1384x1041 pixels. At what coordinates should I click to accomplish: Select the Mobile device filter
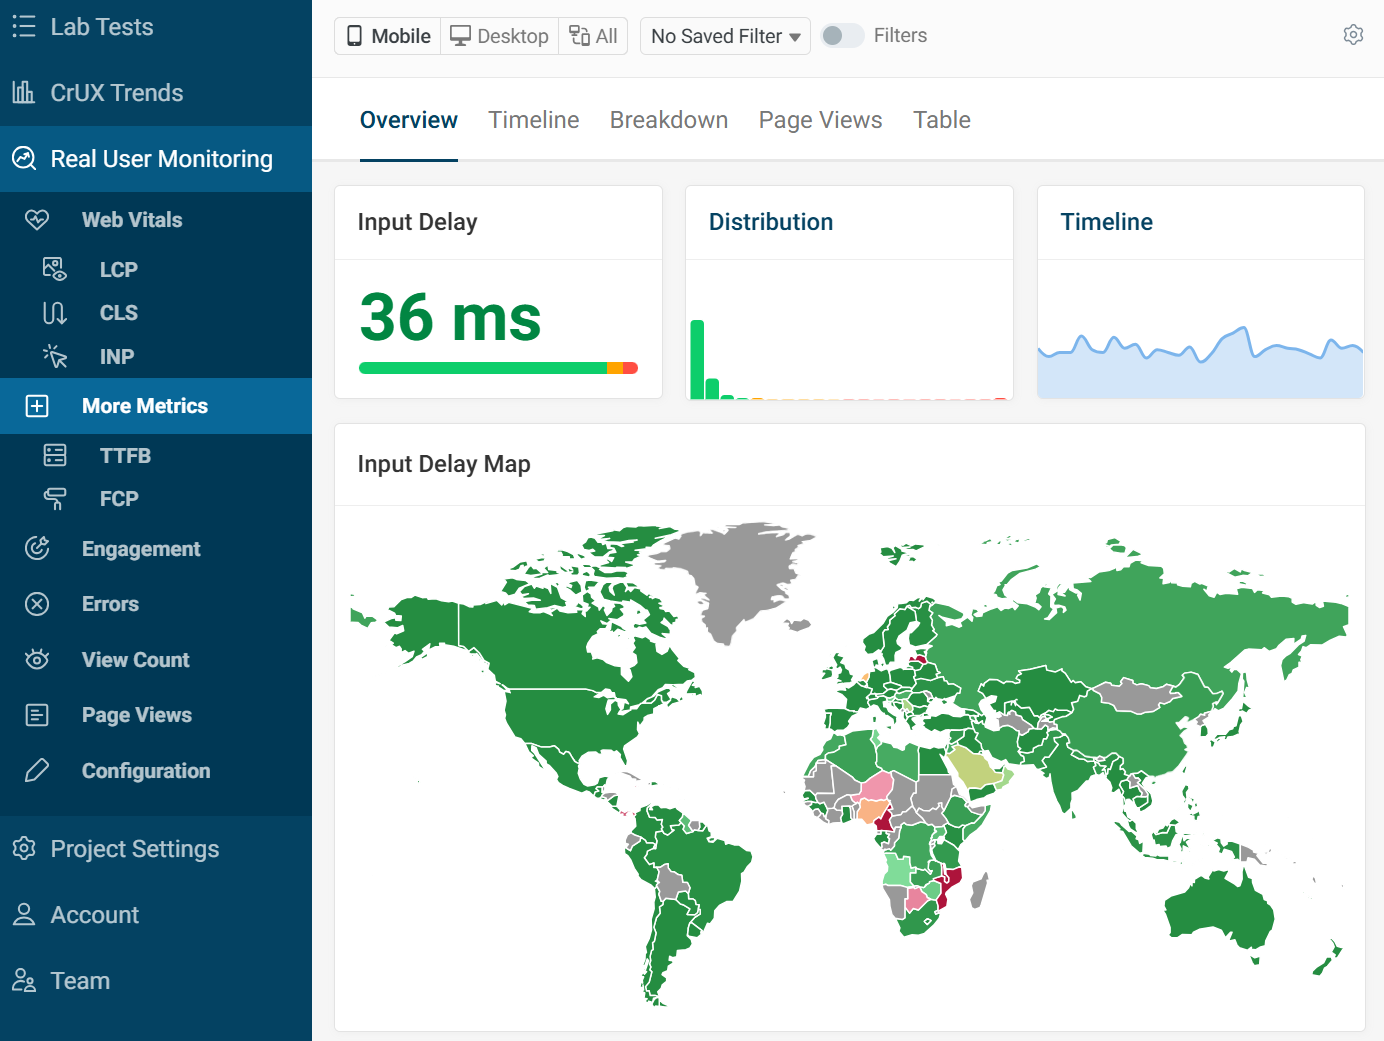pos(387,35)
